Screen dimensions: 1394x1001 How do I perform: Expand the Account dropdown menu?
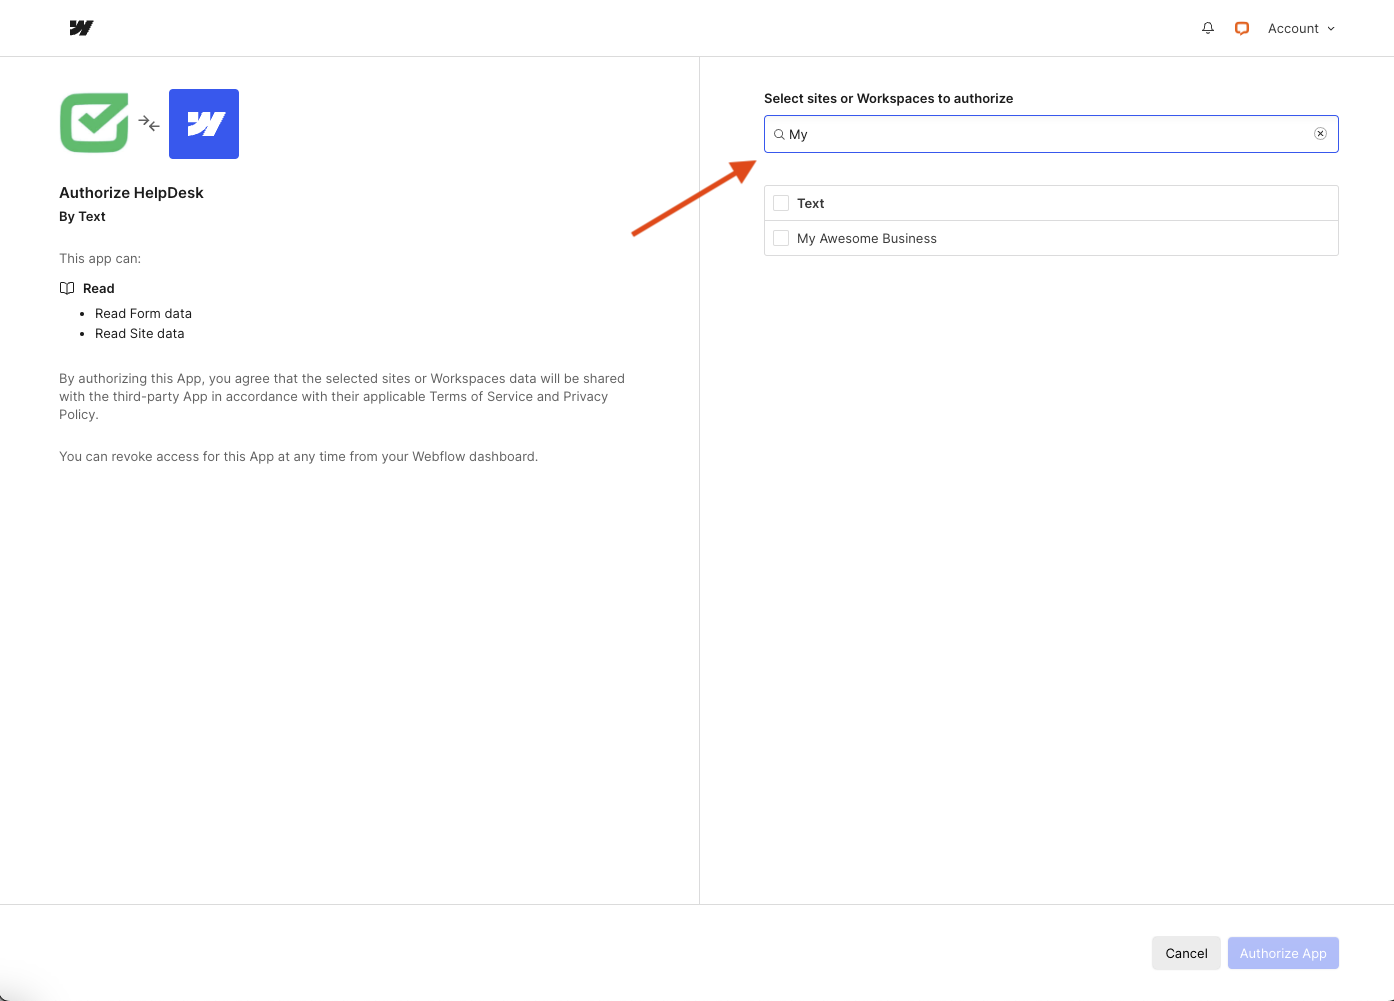click(1301, 28)
